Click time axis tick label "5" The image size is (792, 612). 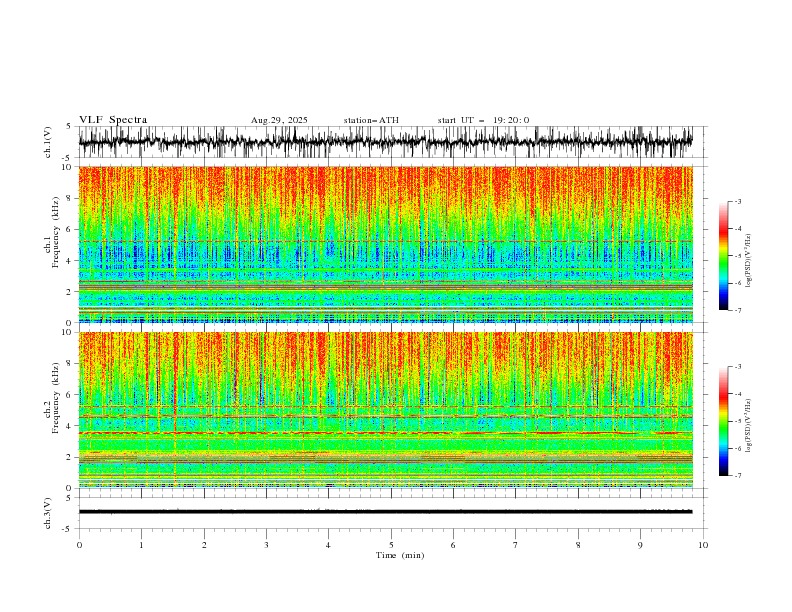(x=391, y=545)
